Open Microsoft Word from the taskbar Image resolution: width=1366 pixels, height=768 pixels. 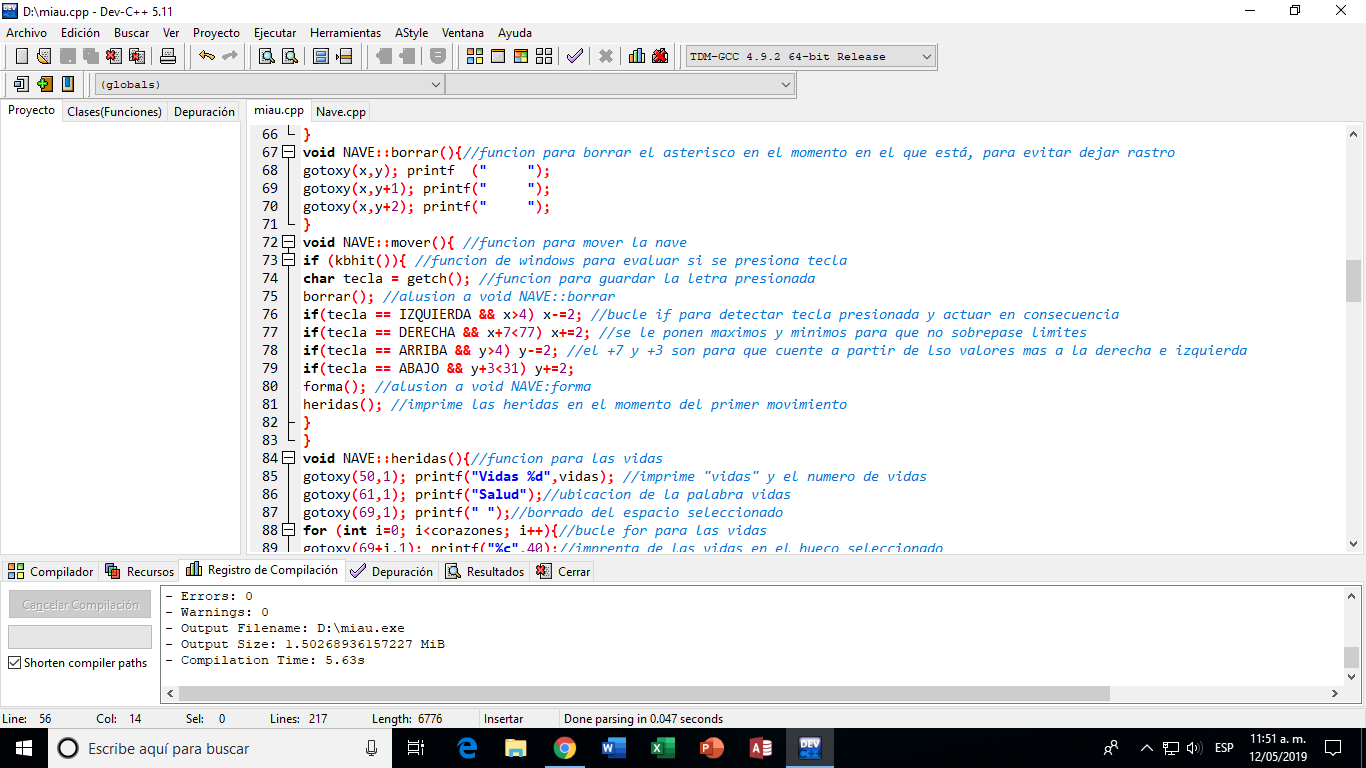pos(613,748)
